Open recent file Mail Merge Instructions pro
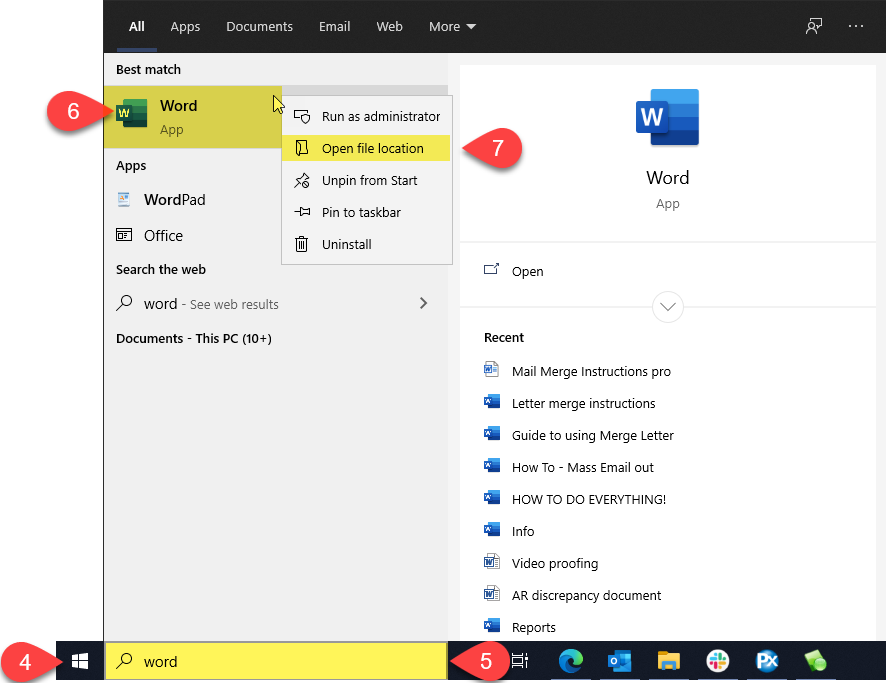This screenshot has width=886, height=683. 591,371
